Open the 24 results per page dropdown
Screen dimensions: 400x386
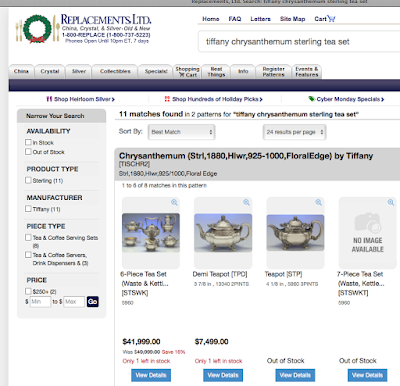[x=295, y=132]
